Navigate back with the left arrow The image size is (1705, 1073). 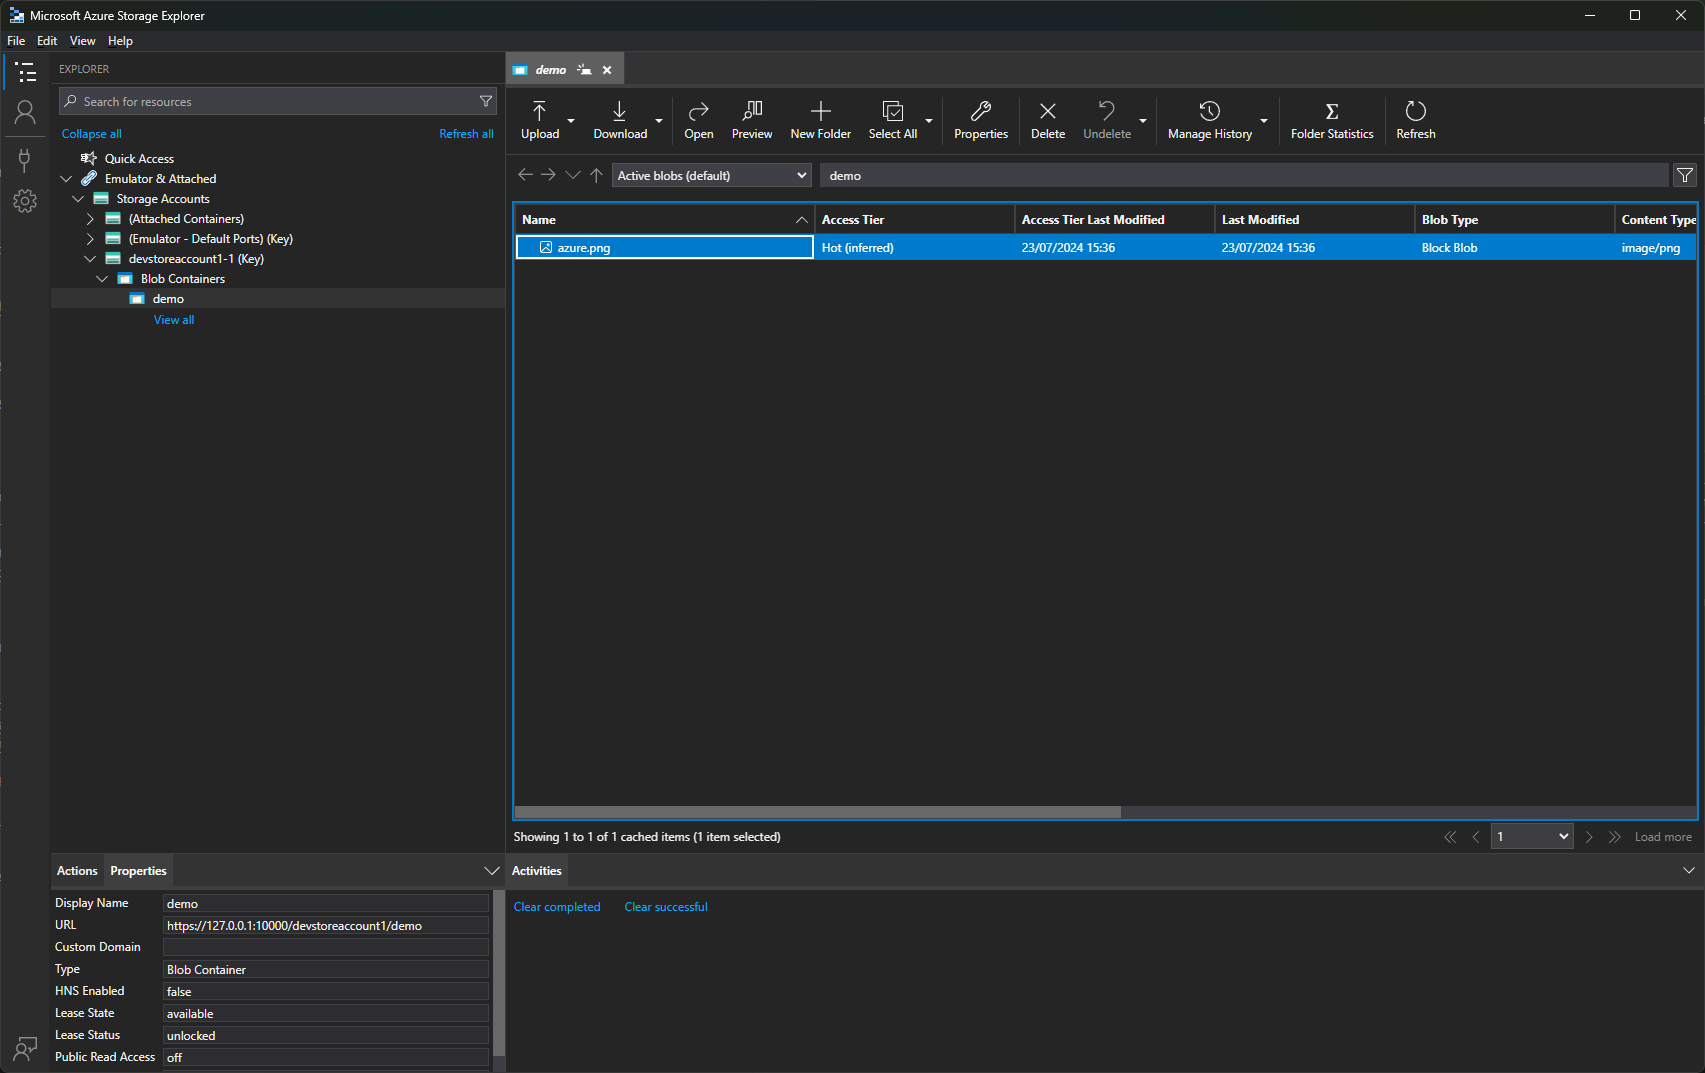click(526, 175)
